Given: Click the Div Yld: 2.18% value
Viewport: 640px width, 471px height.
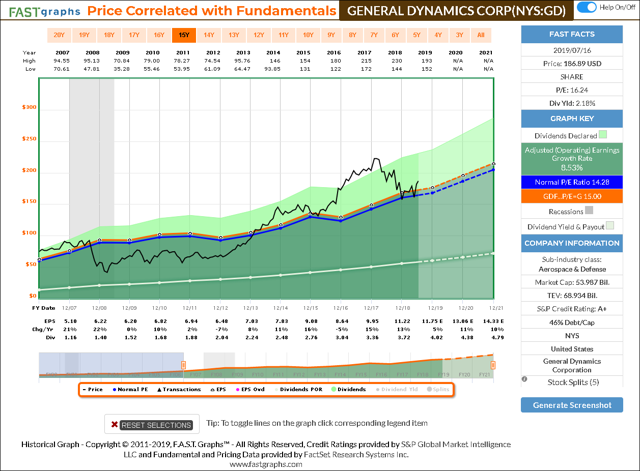Looking at the screenshot, I should tap(572, 103).
